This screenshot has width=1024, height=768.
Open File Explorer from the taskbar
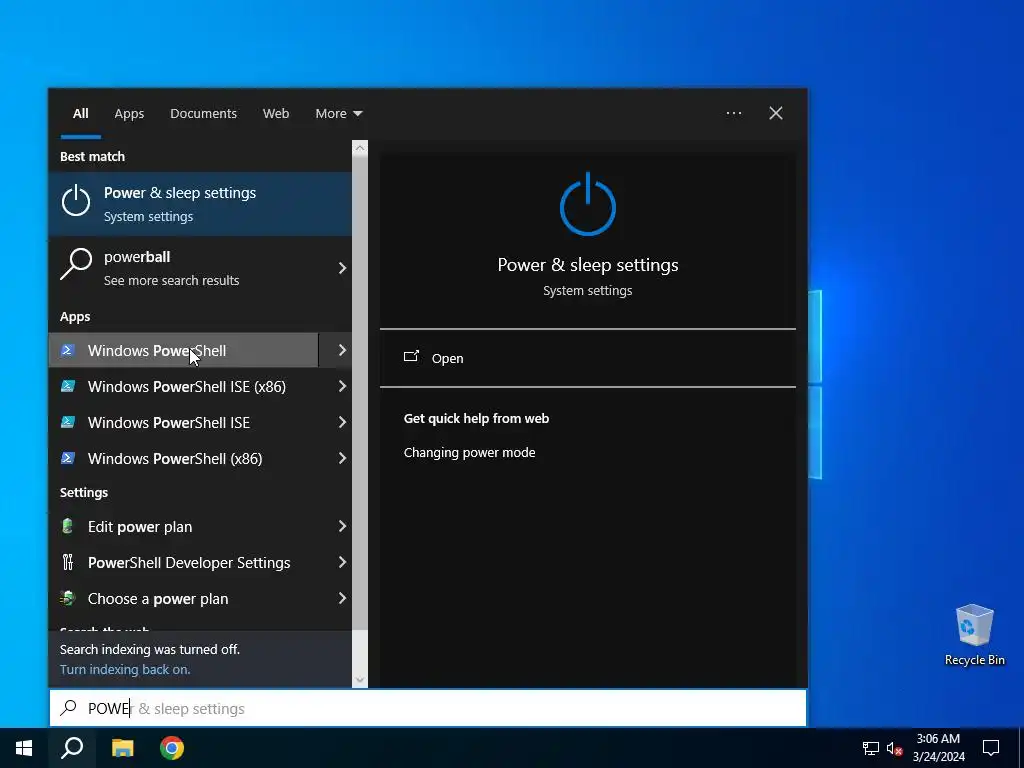pyautogui.click(x=122, y=748)
